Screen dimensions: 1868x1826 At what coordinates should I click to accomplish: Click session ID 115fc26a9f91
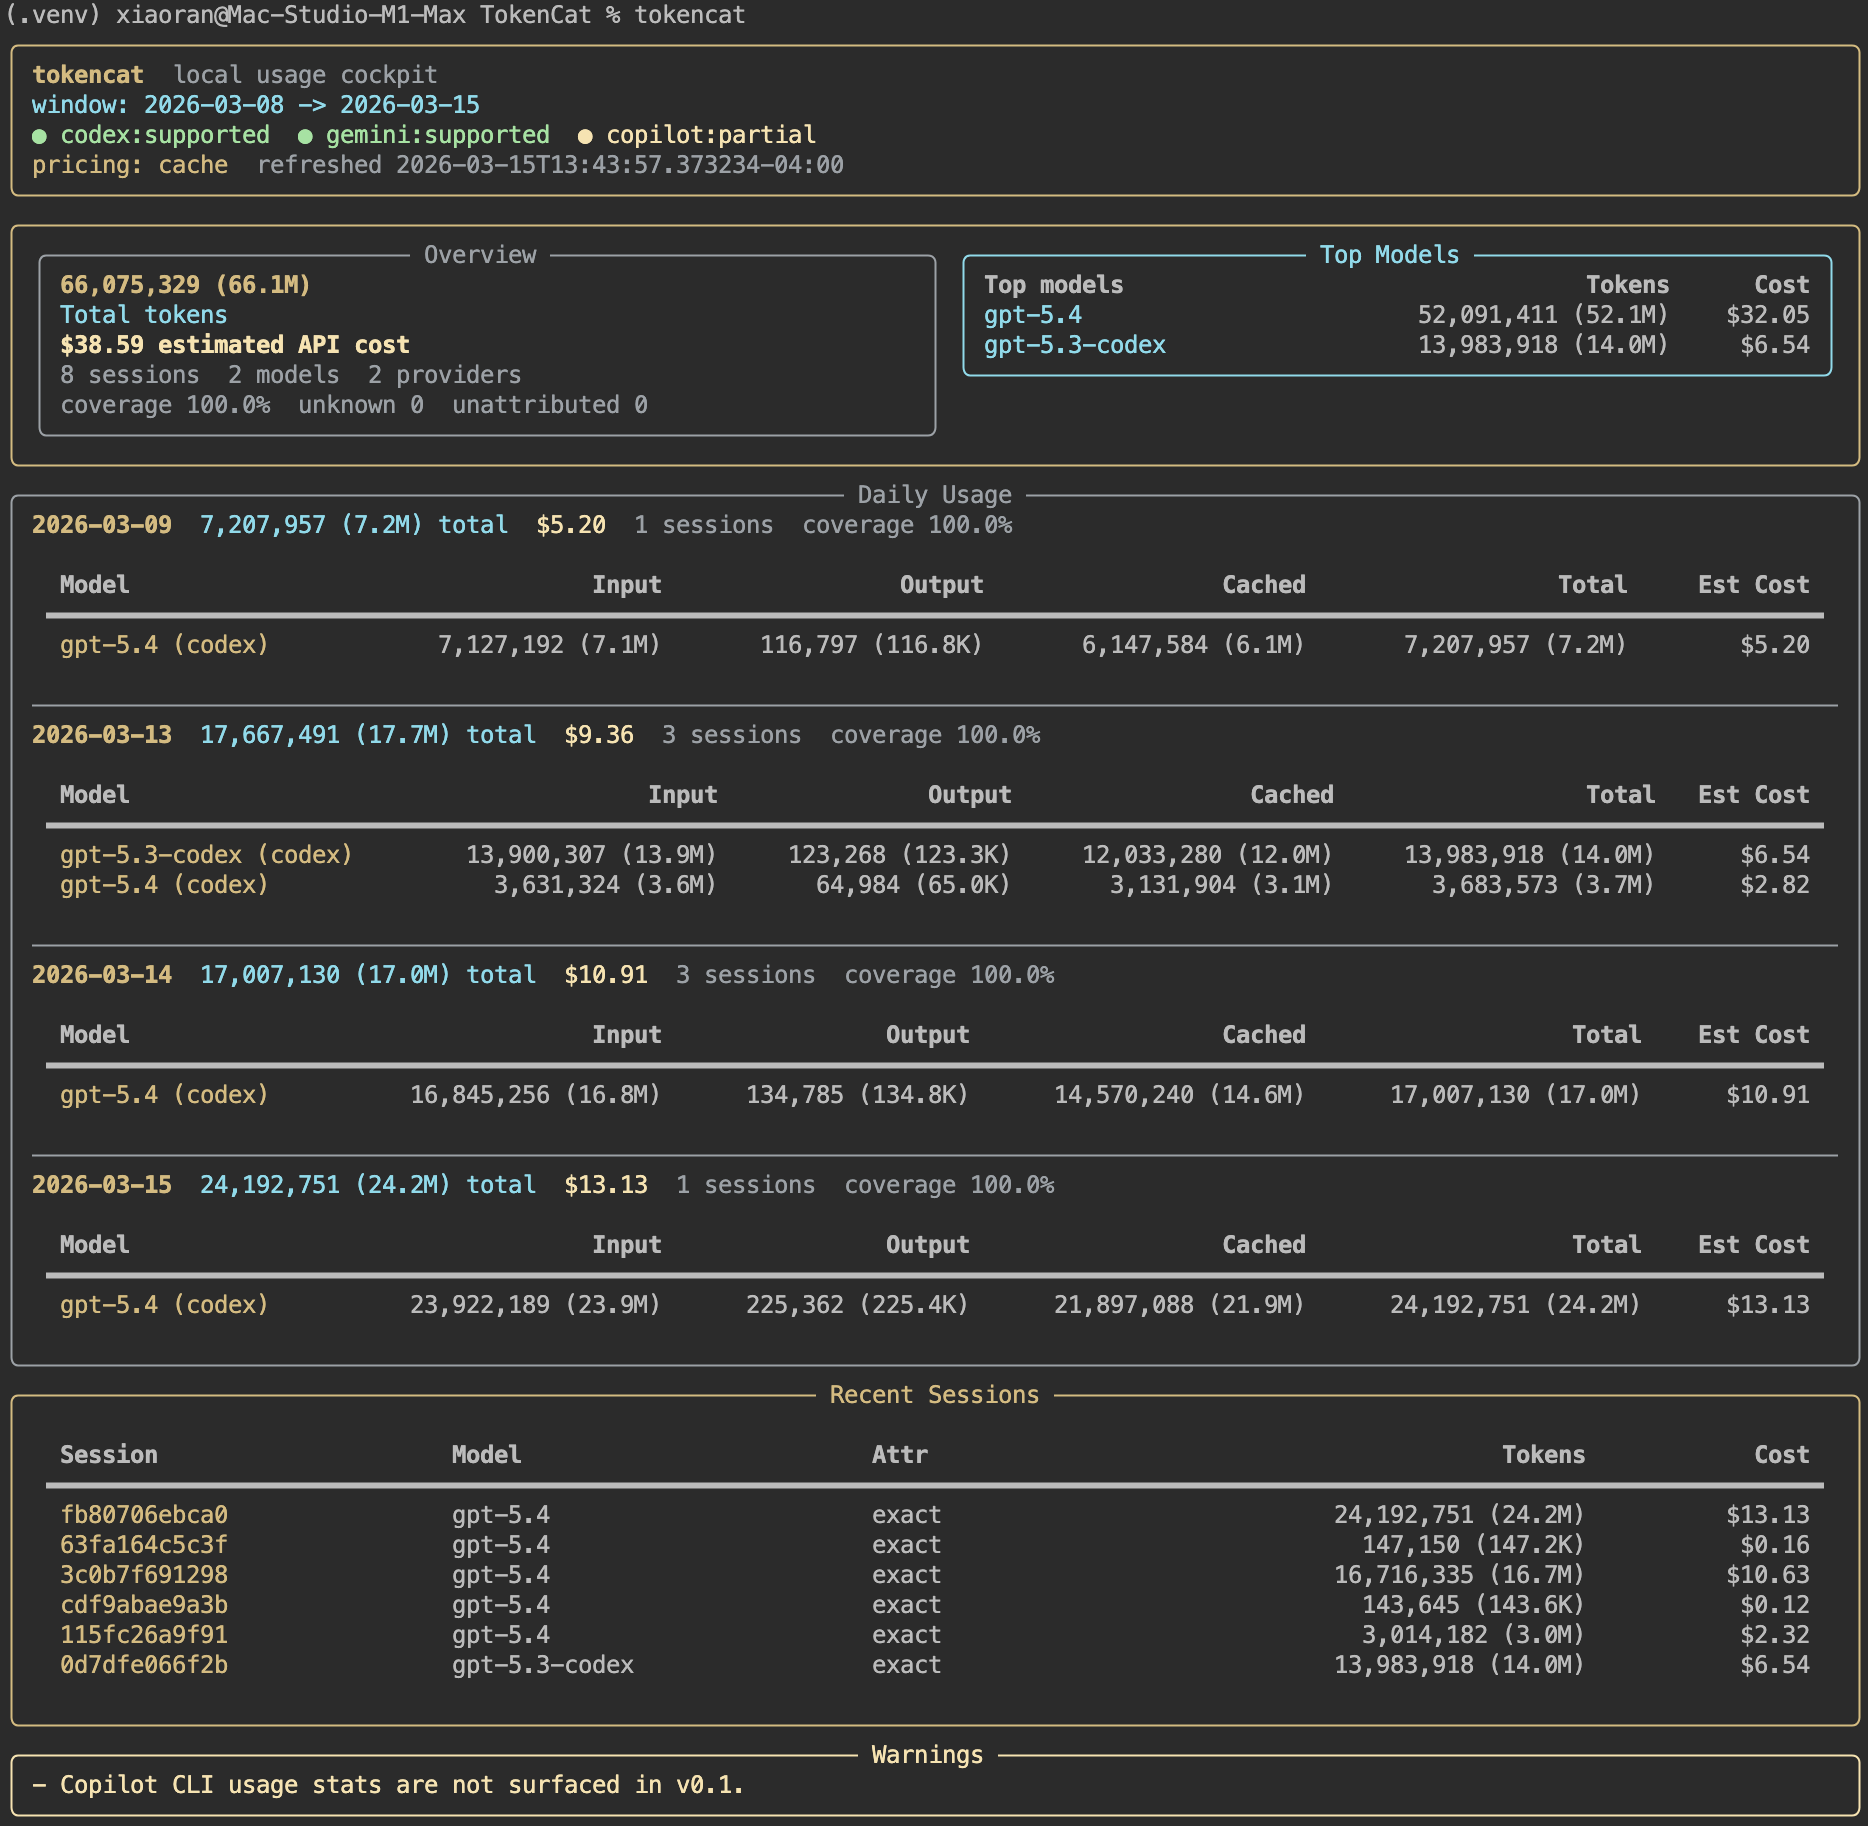[144, 1635]
